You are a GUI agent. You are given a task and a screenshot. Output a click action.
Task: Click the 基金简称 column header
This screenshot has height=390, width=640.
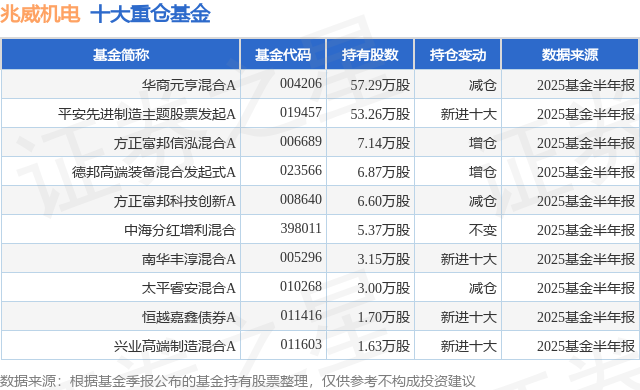pyautogui.click(x=121, y=55)
